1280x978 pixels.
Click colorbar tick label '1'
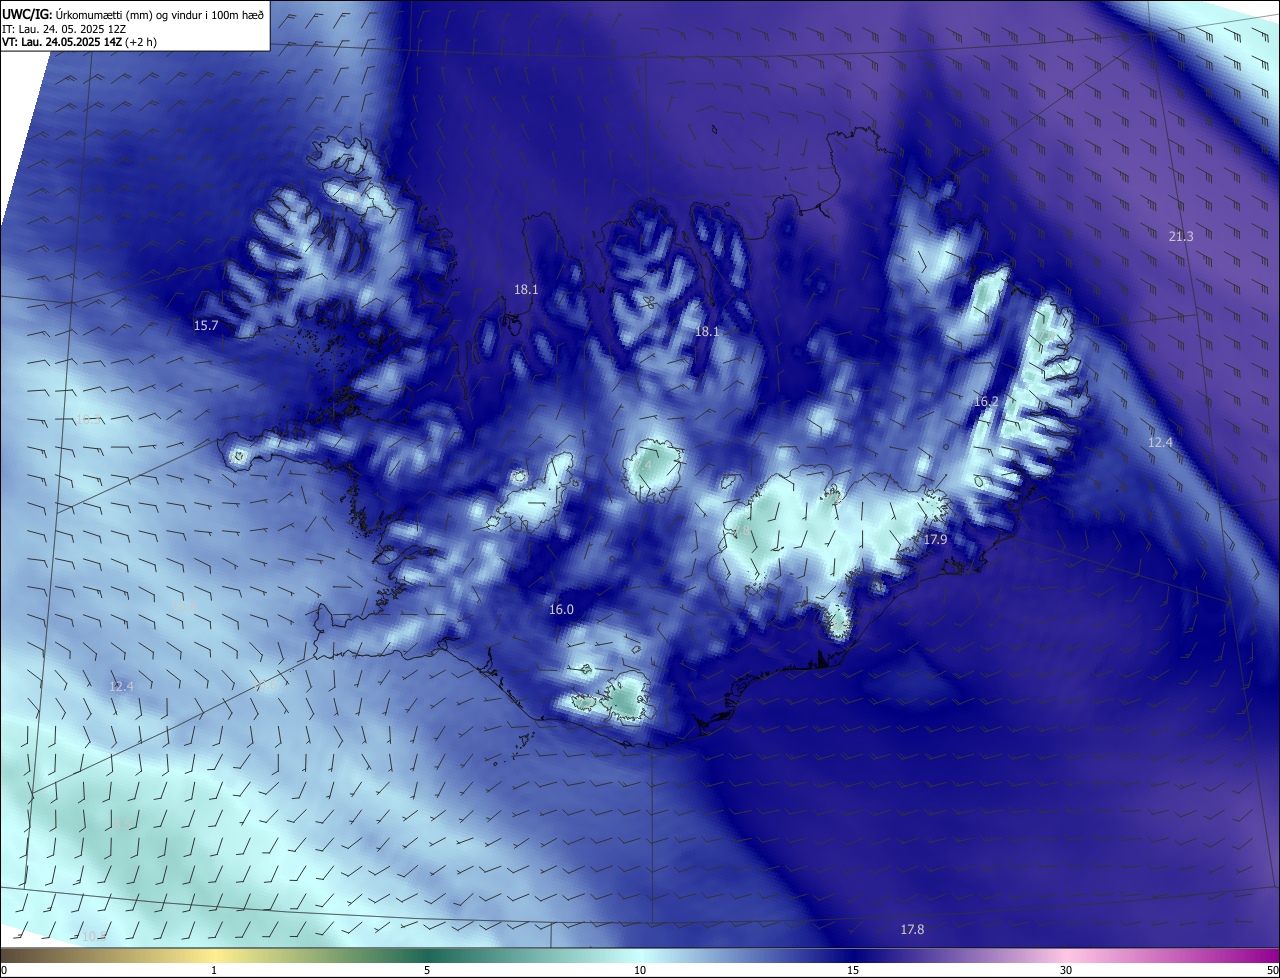pyautogui.click(x=214, y=971)
